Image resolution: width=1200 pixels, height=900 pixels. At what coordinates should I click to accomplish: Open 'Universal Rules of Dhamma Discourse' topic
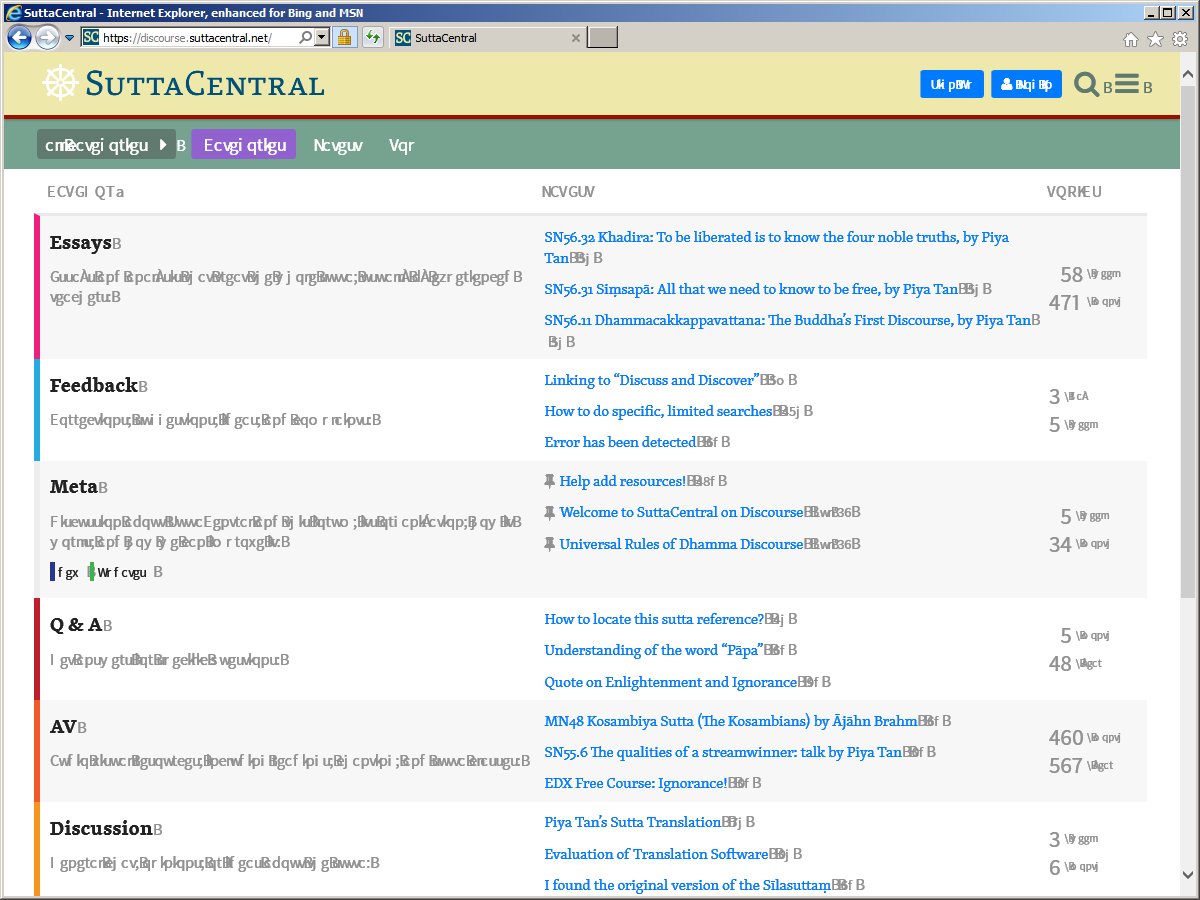681,544
